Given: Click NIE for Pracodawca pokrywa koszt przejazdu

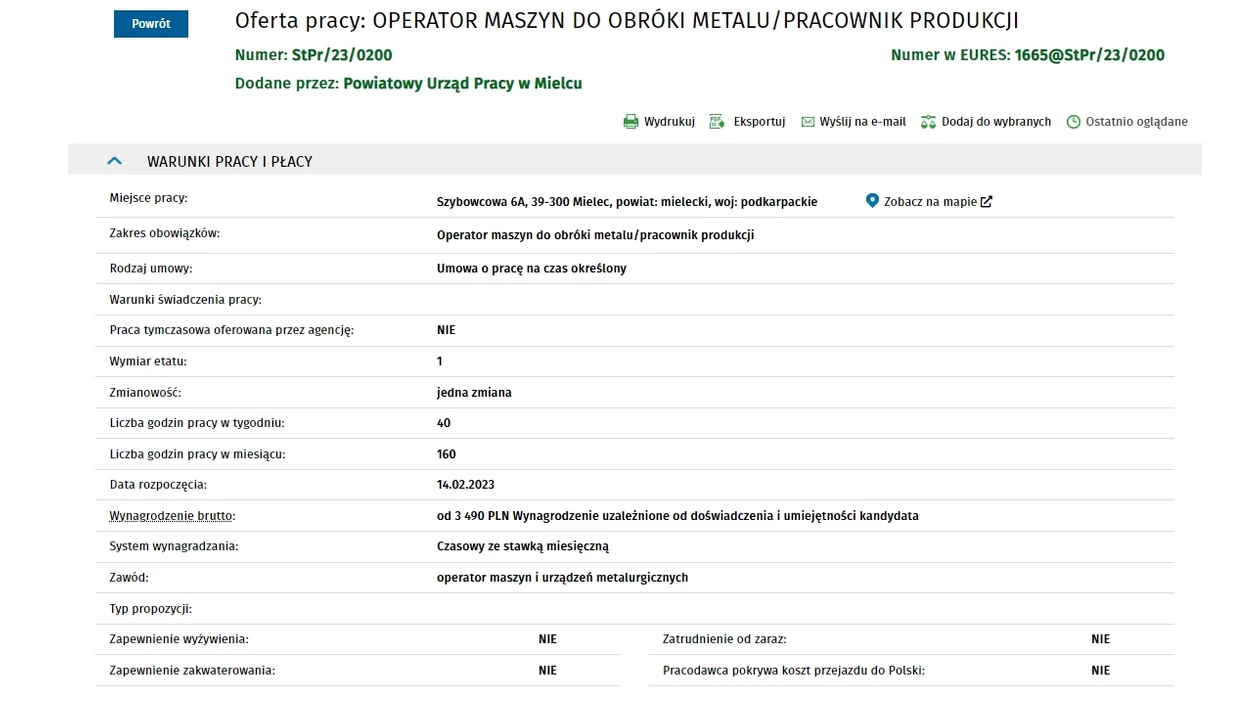Looking at the screenshot, I should pos(1101,671).
